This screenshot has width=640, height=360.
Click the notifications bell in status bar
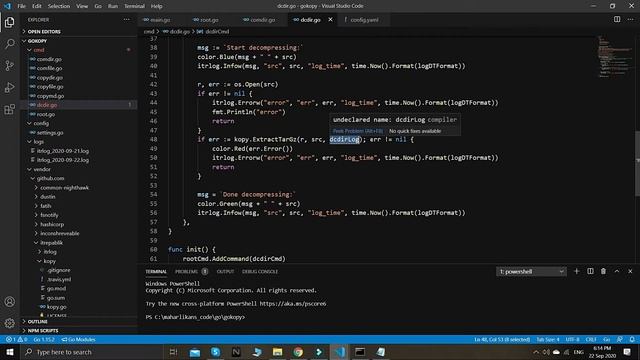pos(632,339)
